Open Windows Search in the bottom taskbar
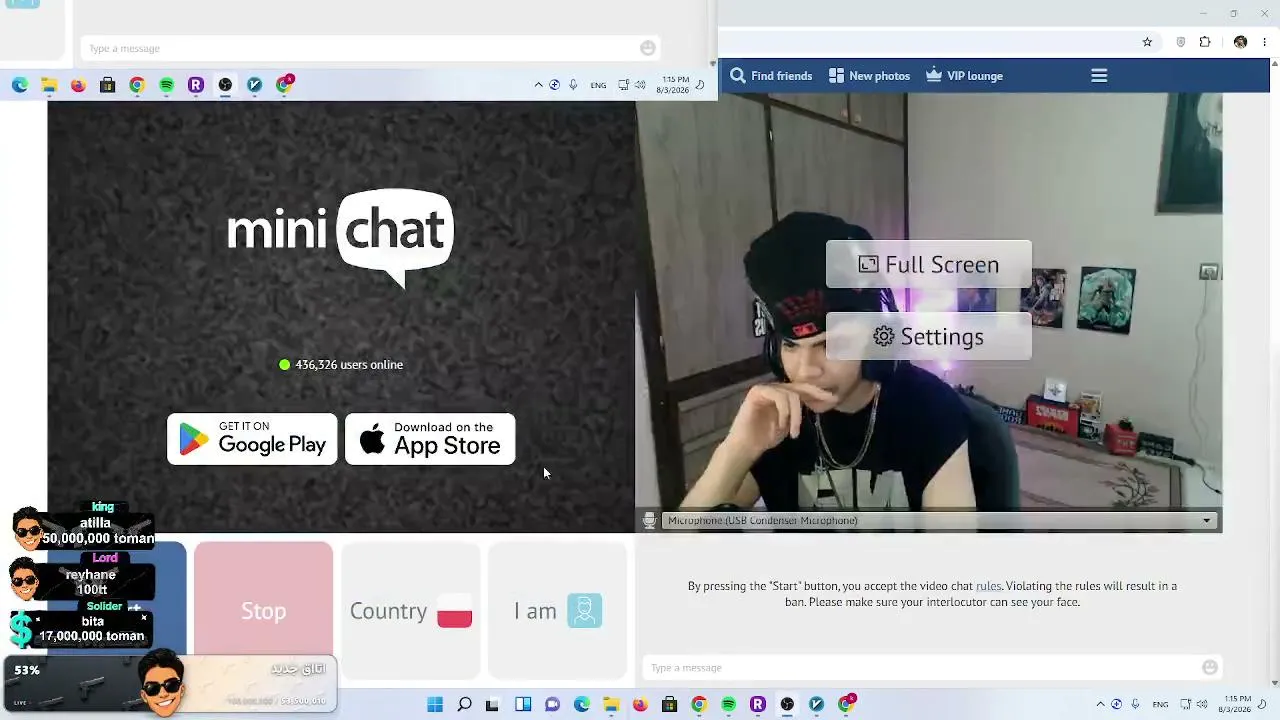The height and width of the screenshot is (720, 1280). click(464, 704)
